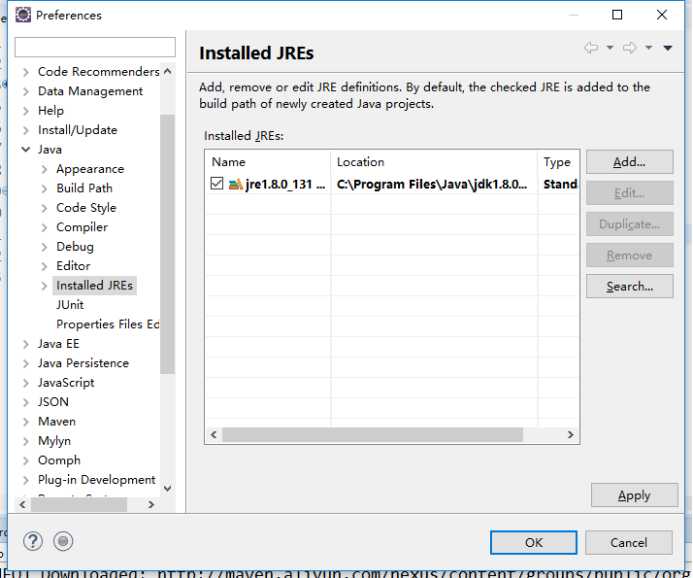
Task: Expand the Code Style node
Action: point(44,208)
